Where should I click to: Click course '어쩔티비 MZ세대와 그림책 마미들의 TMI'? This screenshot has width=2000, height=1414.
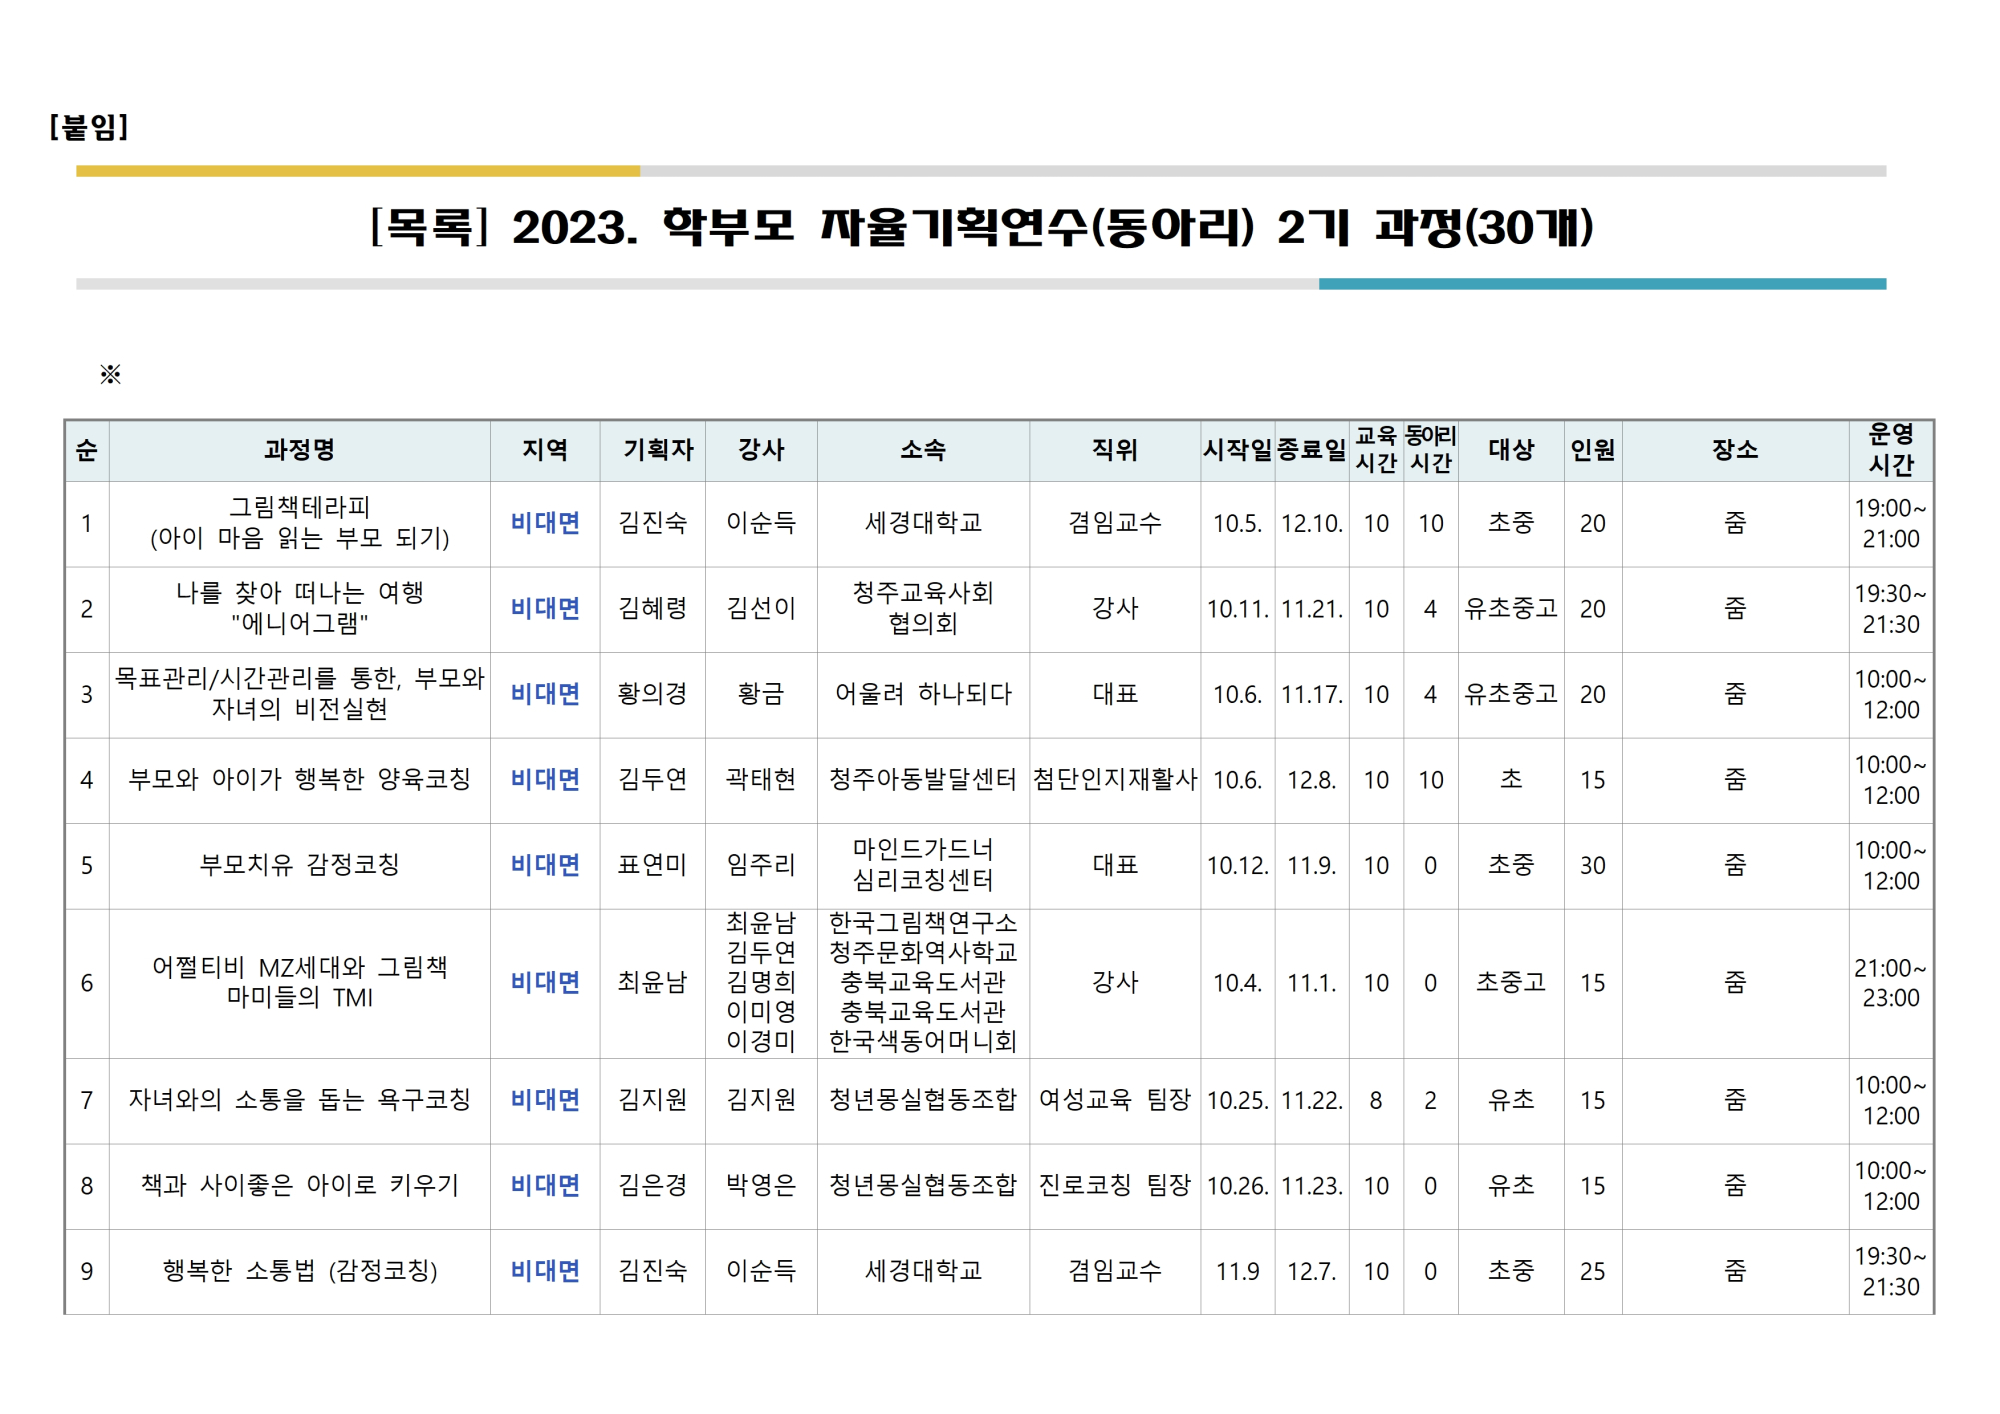(300, 982)
